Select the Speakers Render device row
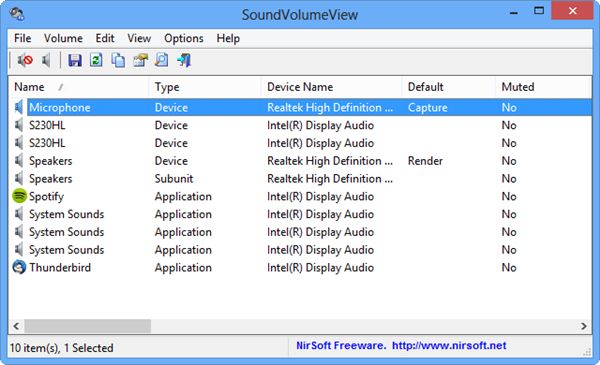The image size is (600, 365). click(300, 161)
